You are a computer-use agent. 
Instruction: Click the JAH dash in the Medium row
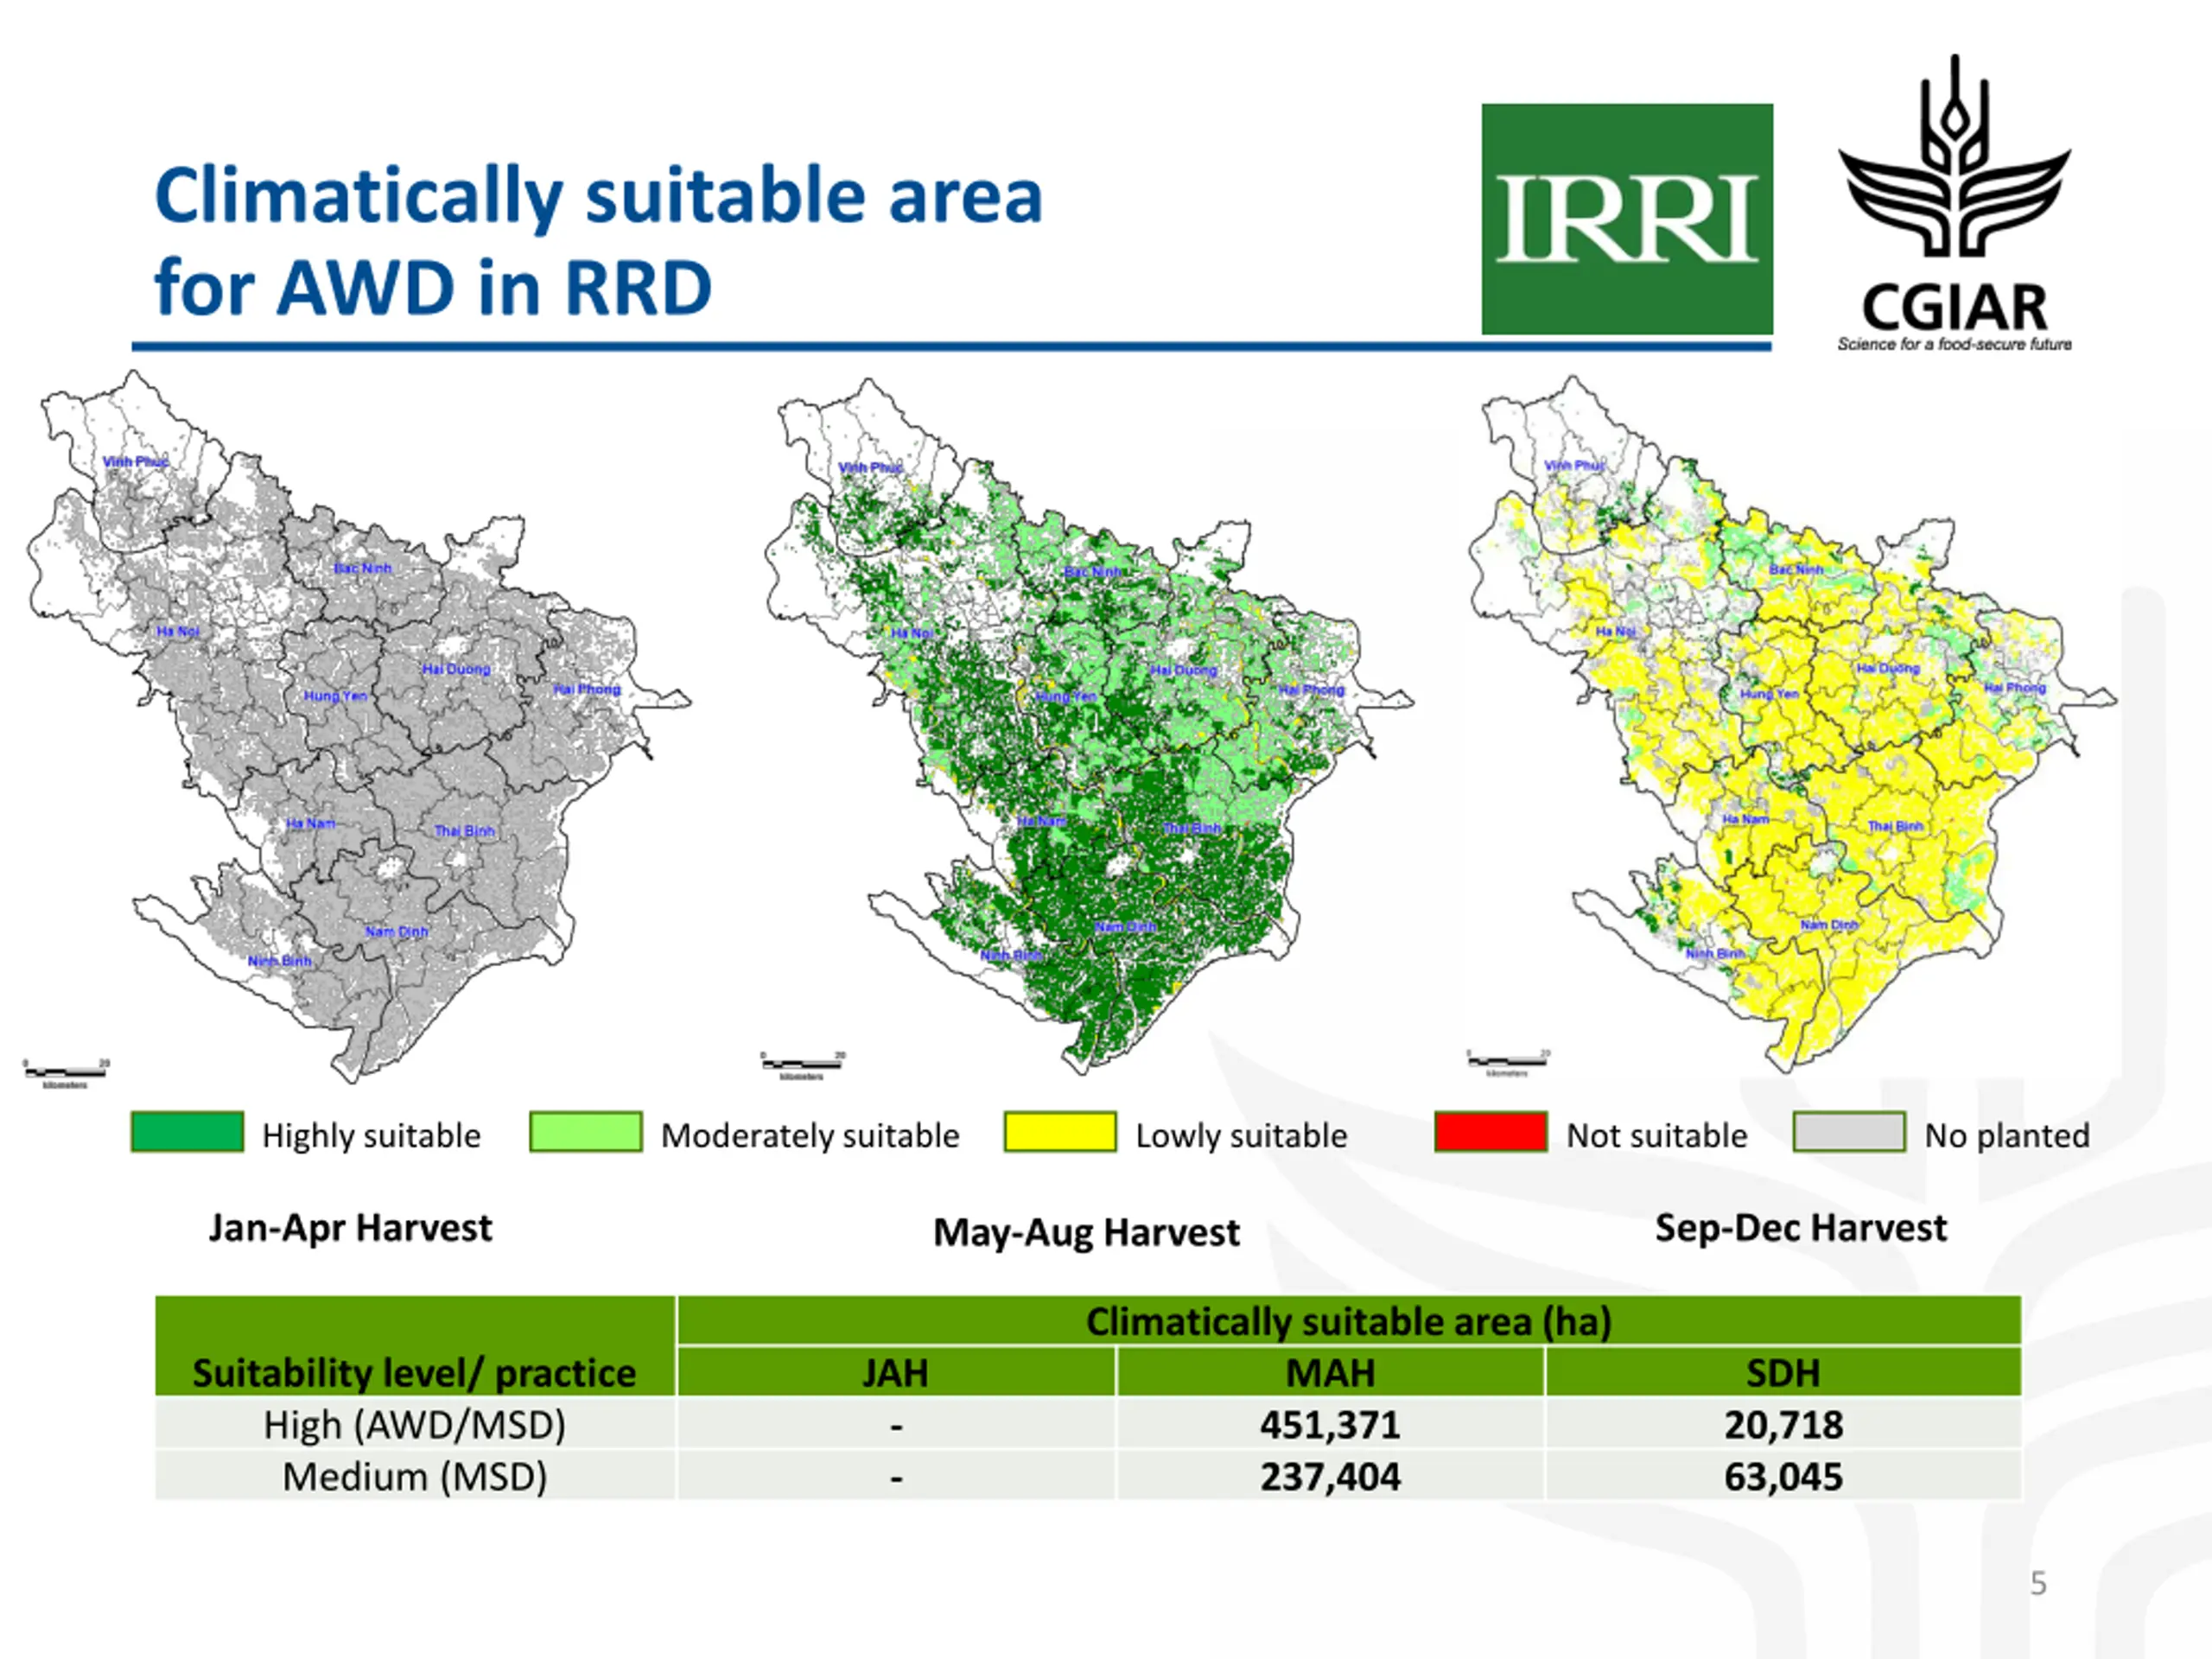896,1479
